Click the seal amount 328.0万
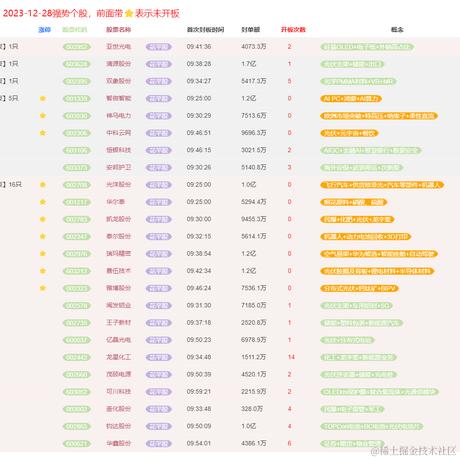The height and width of the screenshot is (460, 460). coord(252,409)
